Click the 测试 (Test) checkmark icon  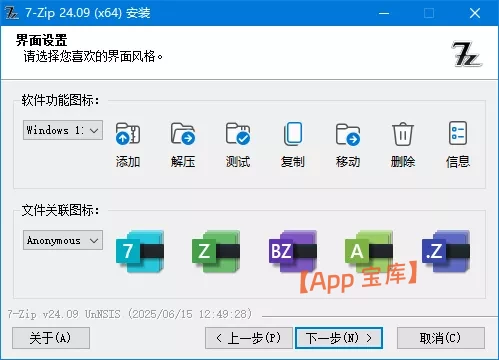click(238, 134)
